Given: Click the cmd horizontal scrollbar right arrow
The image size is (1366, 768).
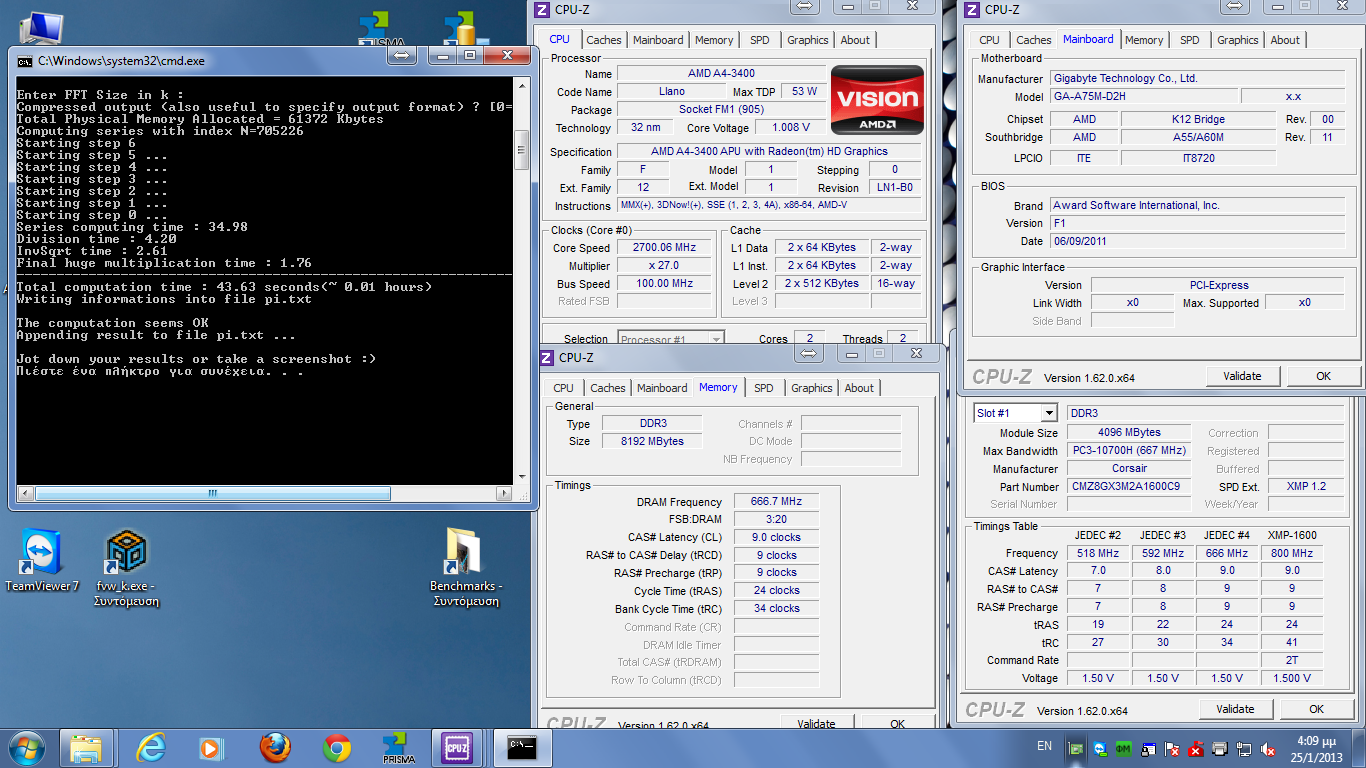Looking at the screenshot, I should (x=505, y=494).
